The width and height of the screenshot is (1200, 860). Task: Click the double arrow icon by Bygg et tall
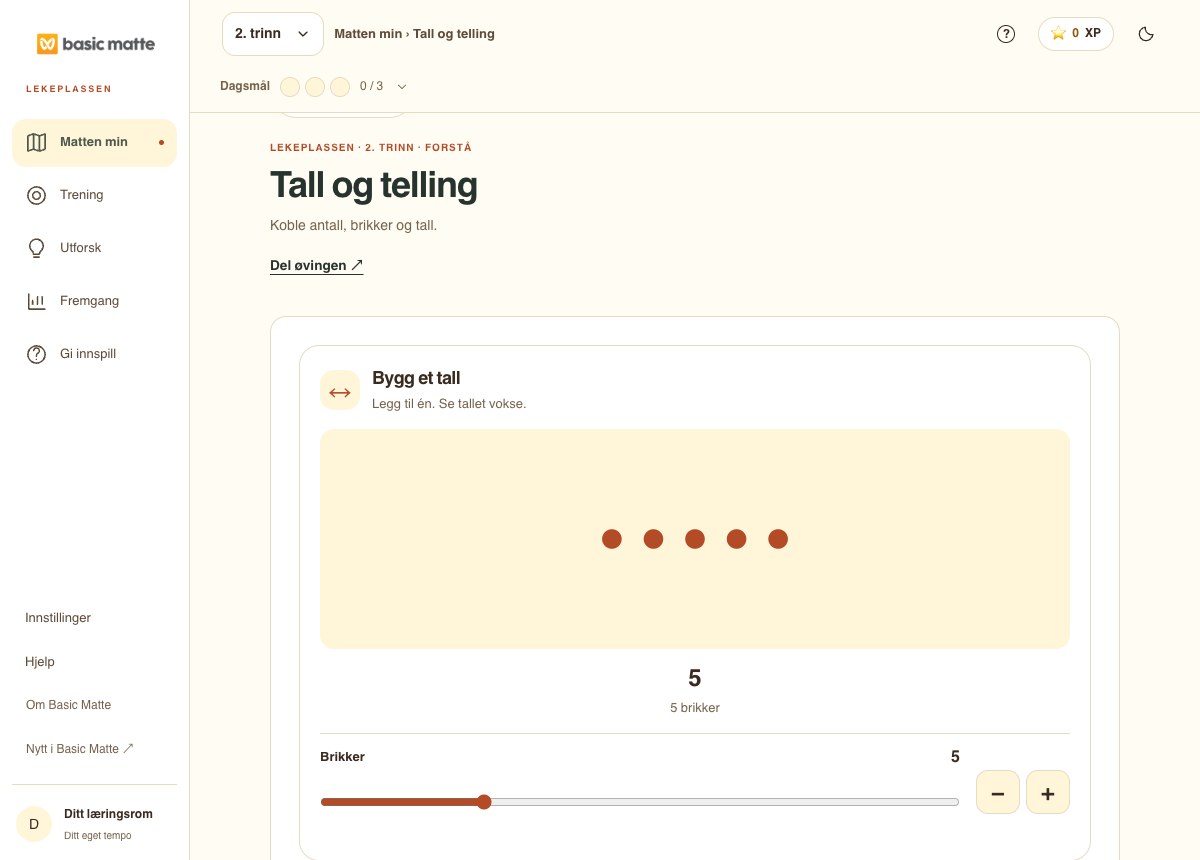point(340,390)
